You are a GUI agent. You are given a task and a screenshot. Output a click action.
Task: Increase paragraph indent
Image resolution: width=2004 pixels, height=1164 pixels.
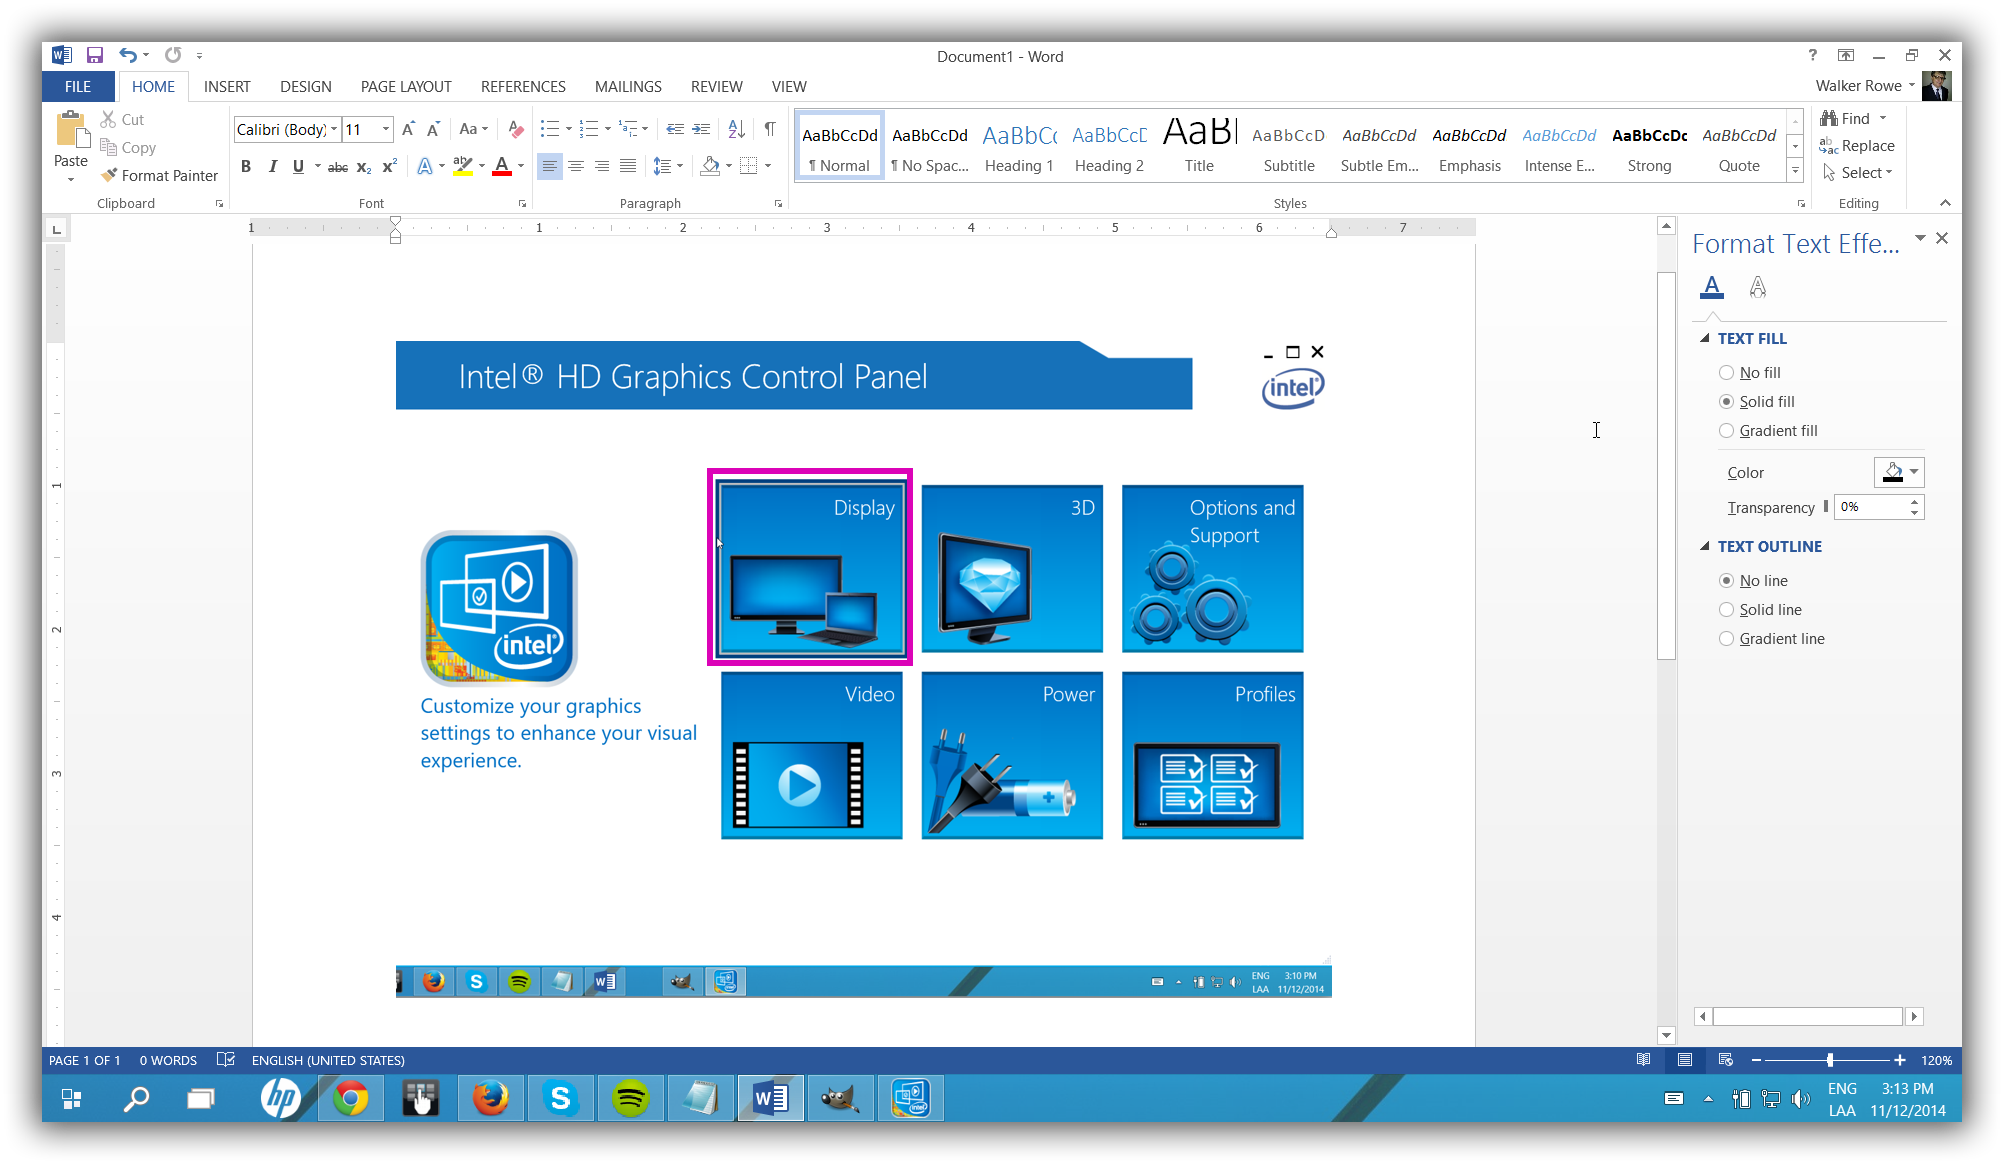[701, 129]
